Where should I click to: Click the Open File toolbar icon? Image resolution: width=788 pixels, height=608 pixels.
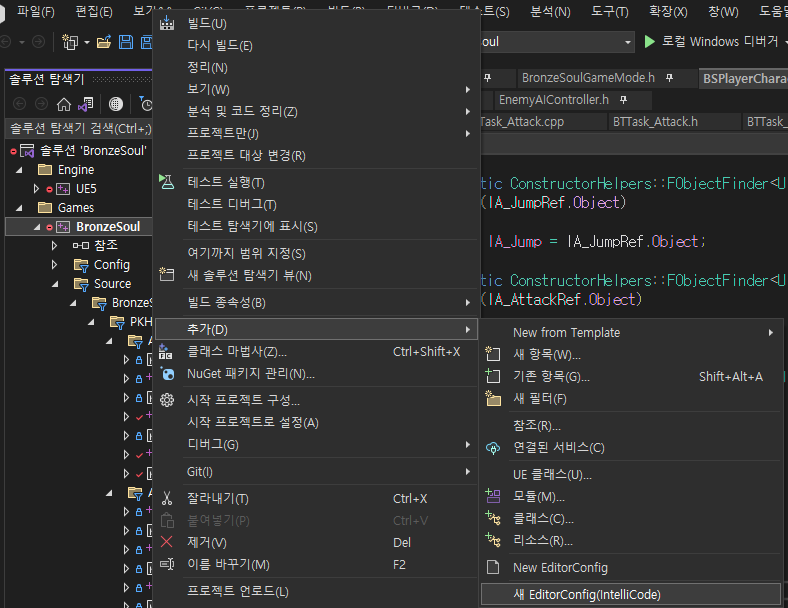[104, 42]
